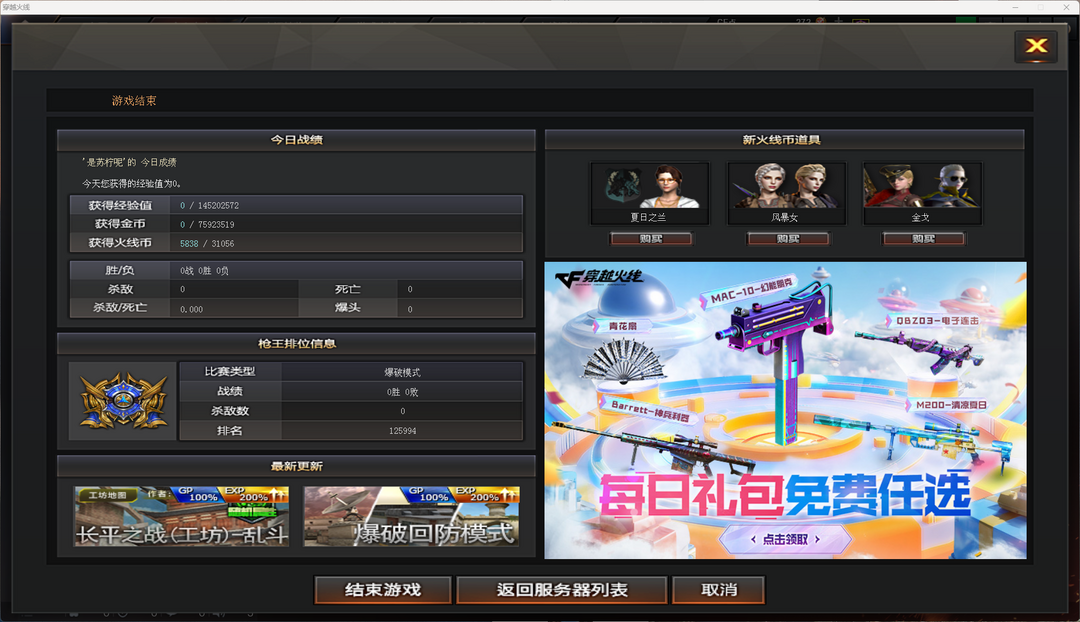Click the experience value 0 / 145202572
The height and width of the screenshot is (622, 1080).
(209, 205)
